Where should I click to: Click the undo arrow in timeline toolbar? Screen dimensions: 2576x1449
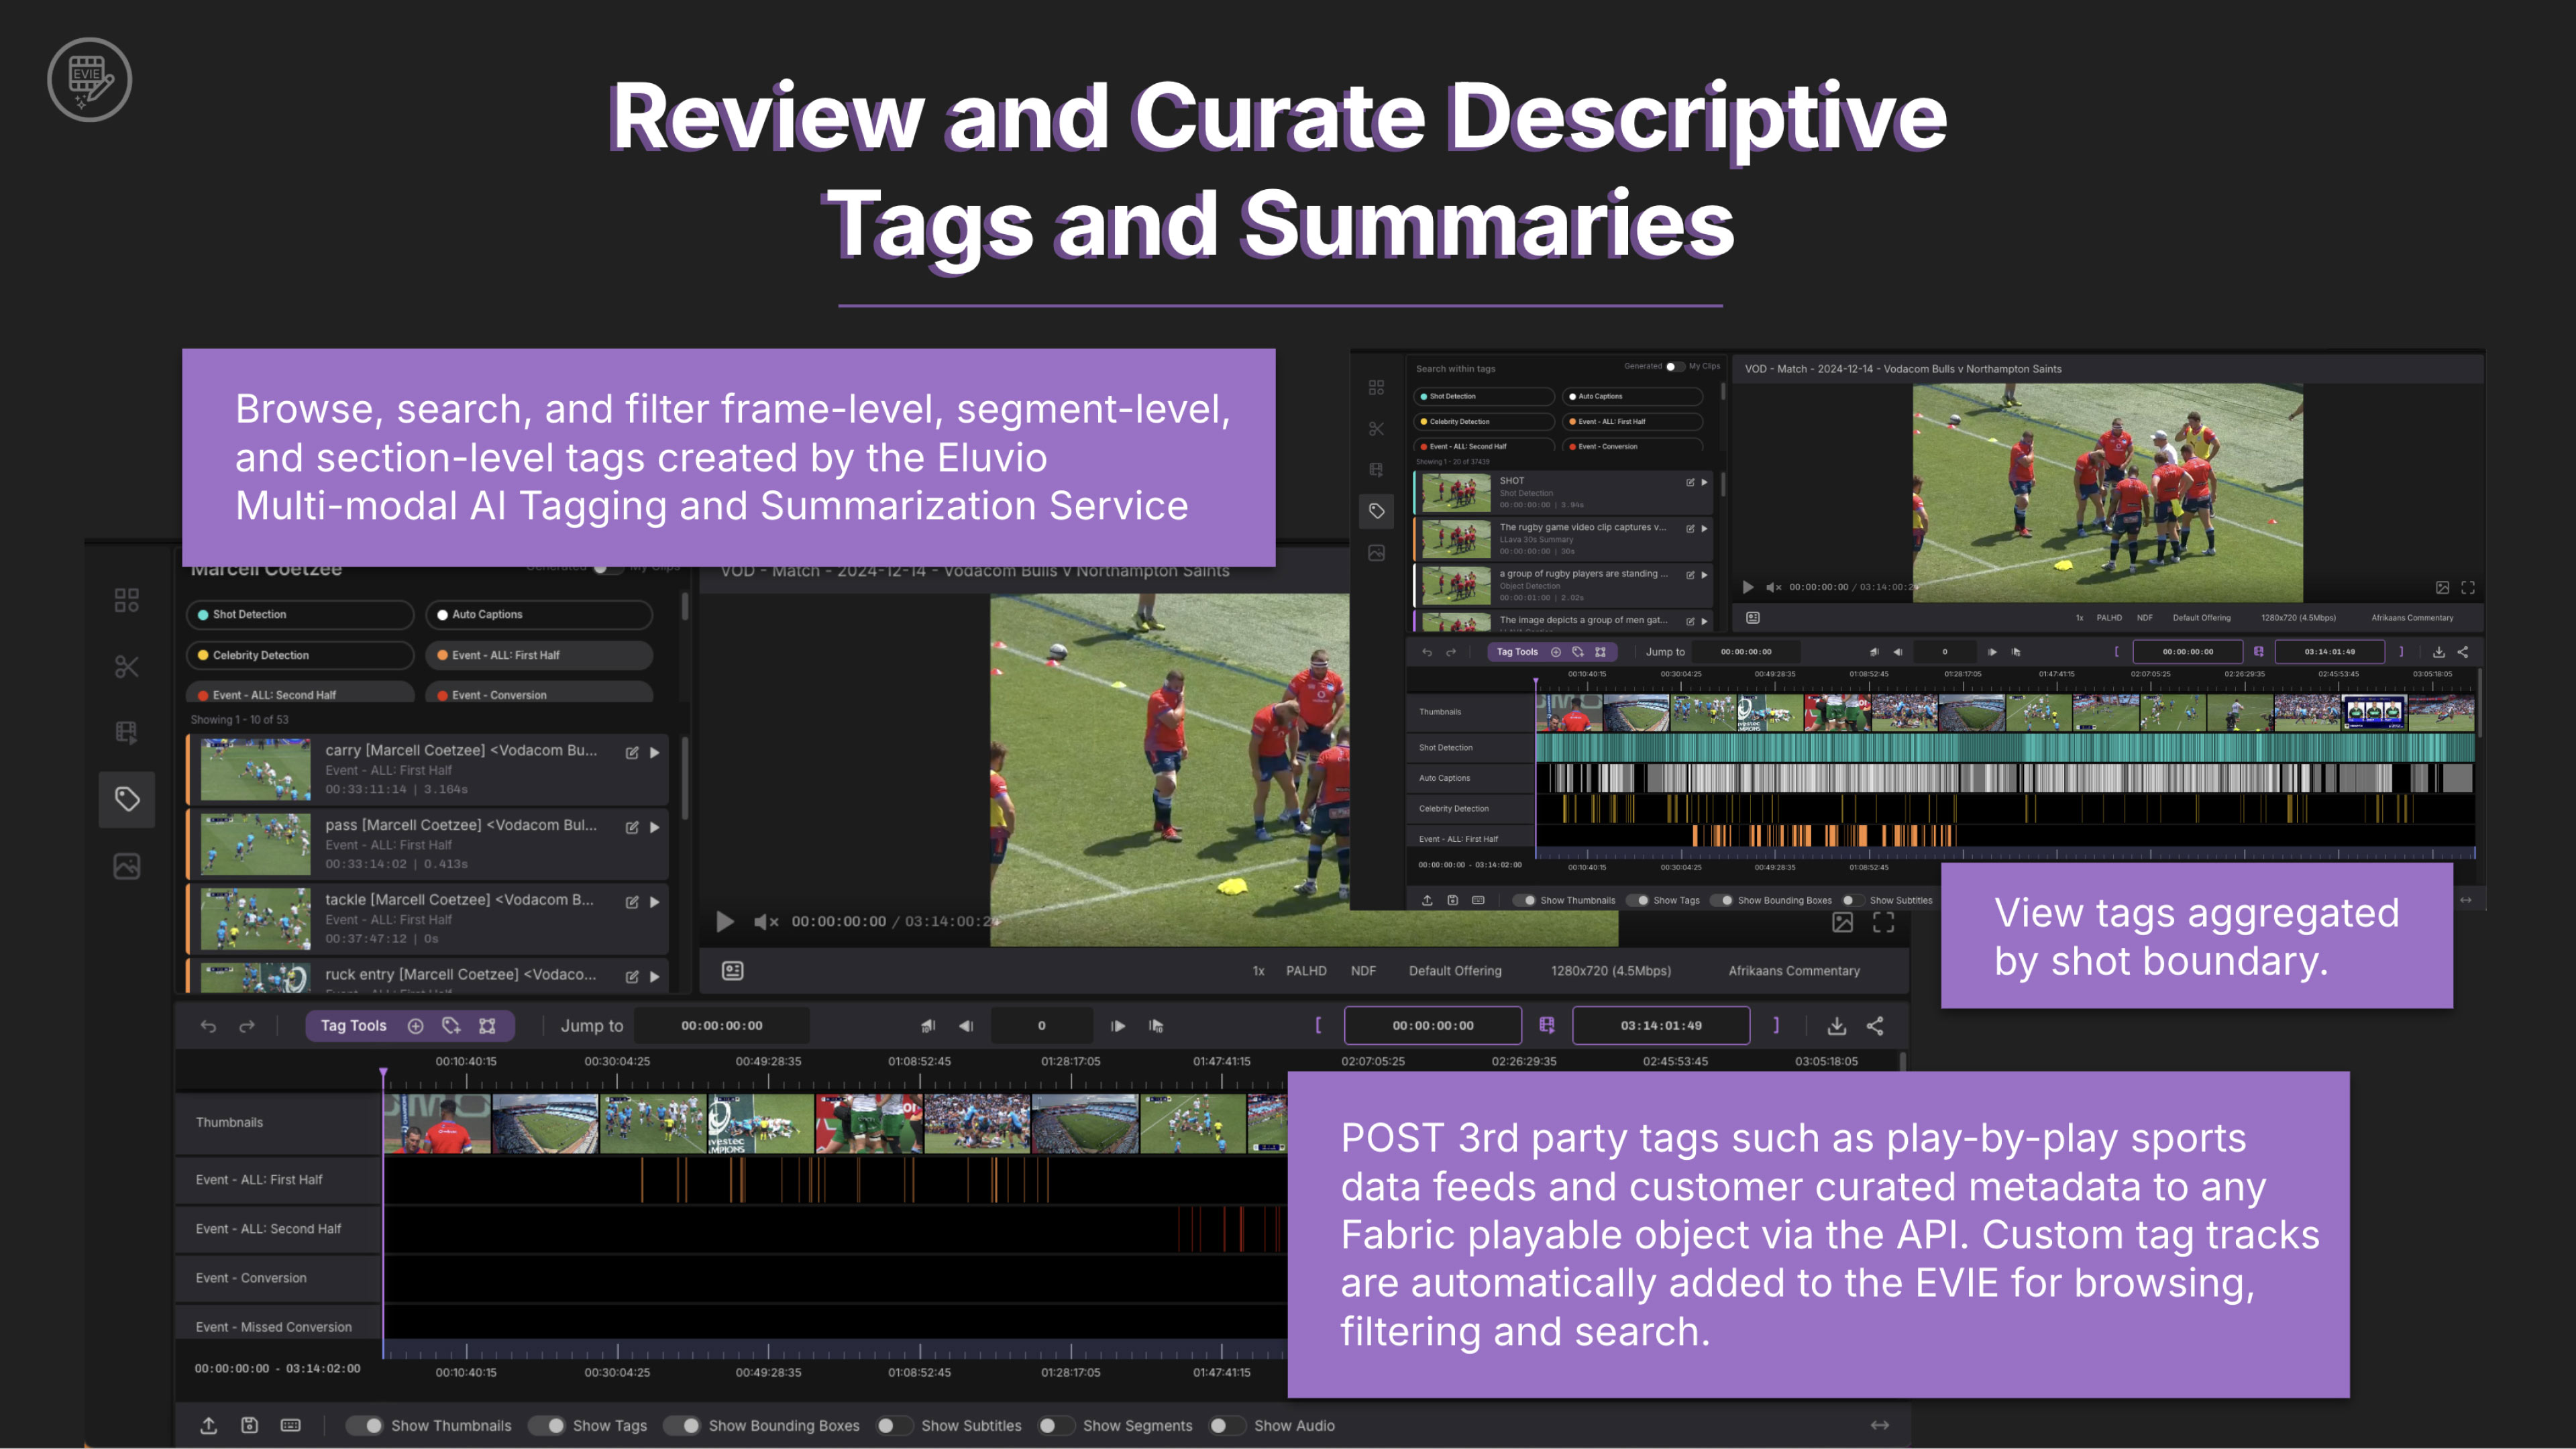click(x=208, y=1026)
